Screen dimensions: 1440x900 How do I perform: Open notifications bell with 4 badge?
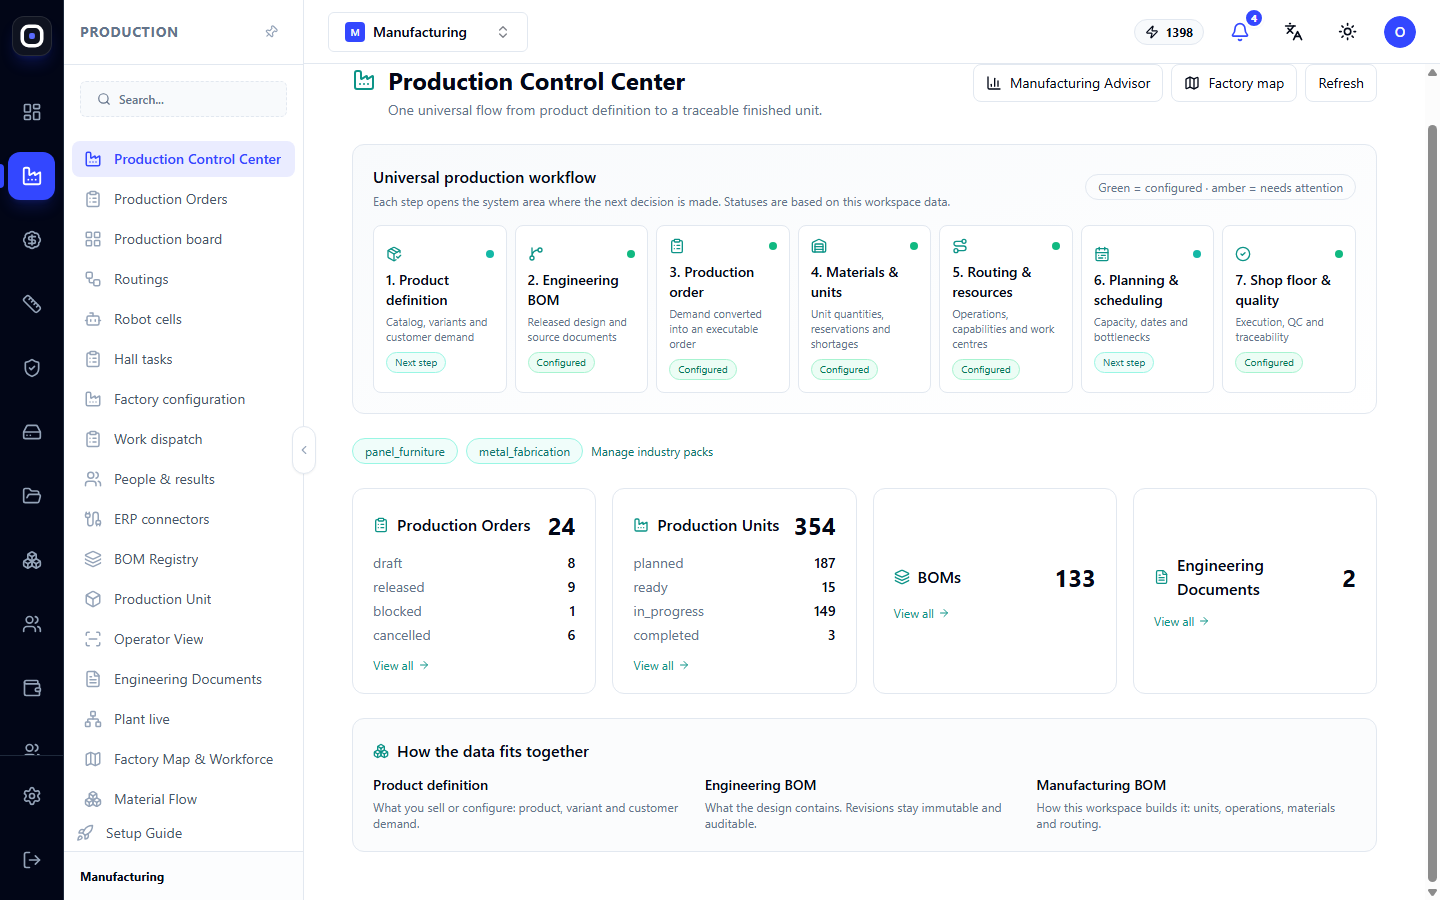[x=1240, y=32]
